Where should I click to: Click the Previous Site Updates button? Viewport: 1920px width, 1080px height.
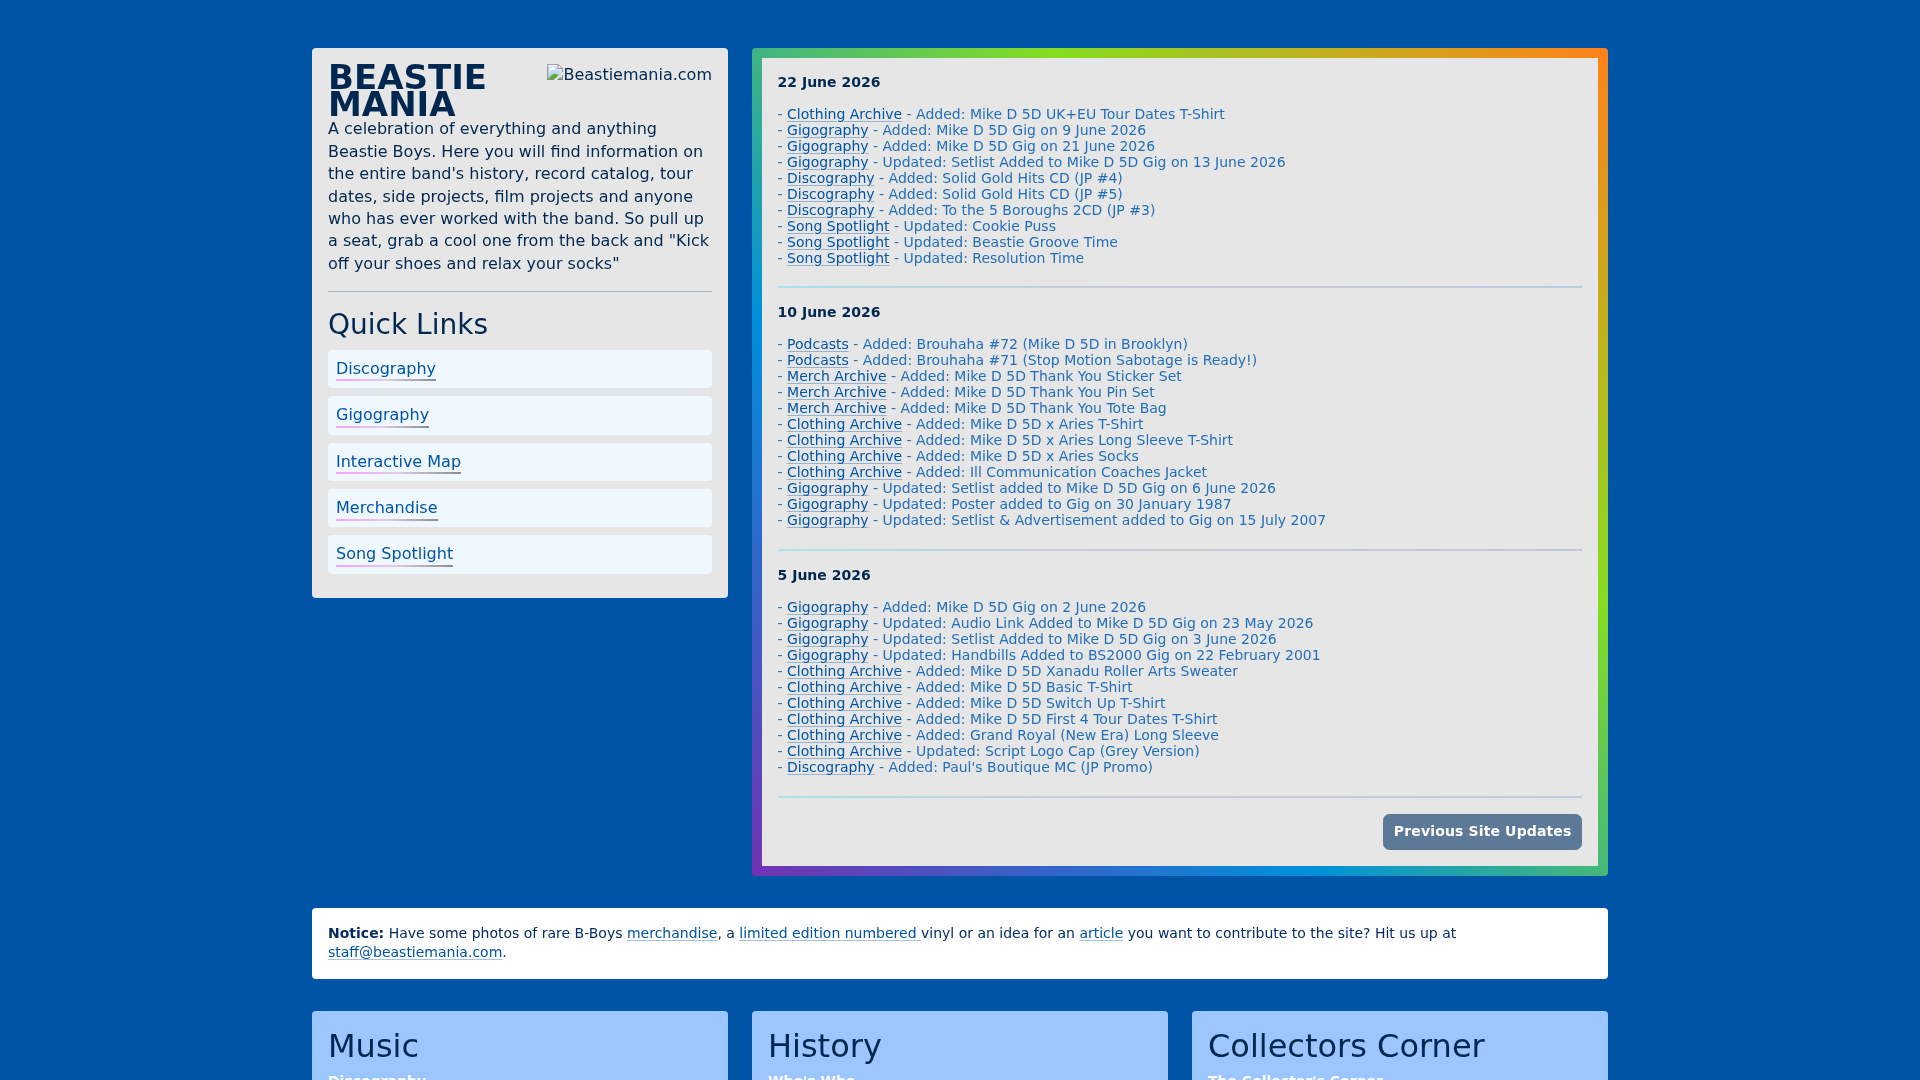1482,832
